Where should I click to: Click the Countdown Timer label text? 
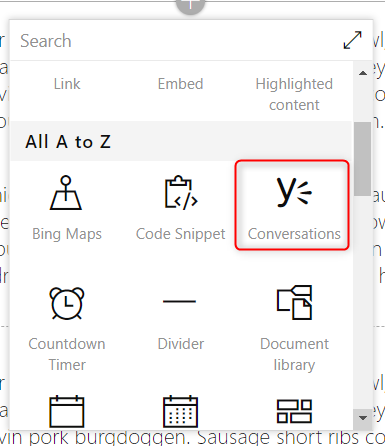[x=67, y=354]
